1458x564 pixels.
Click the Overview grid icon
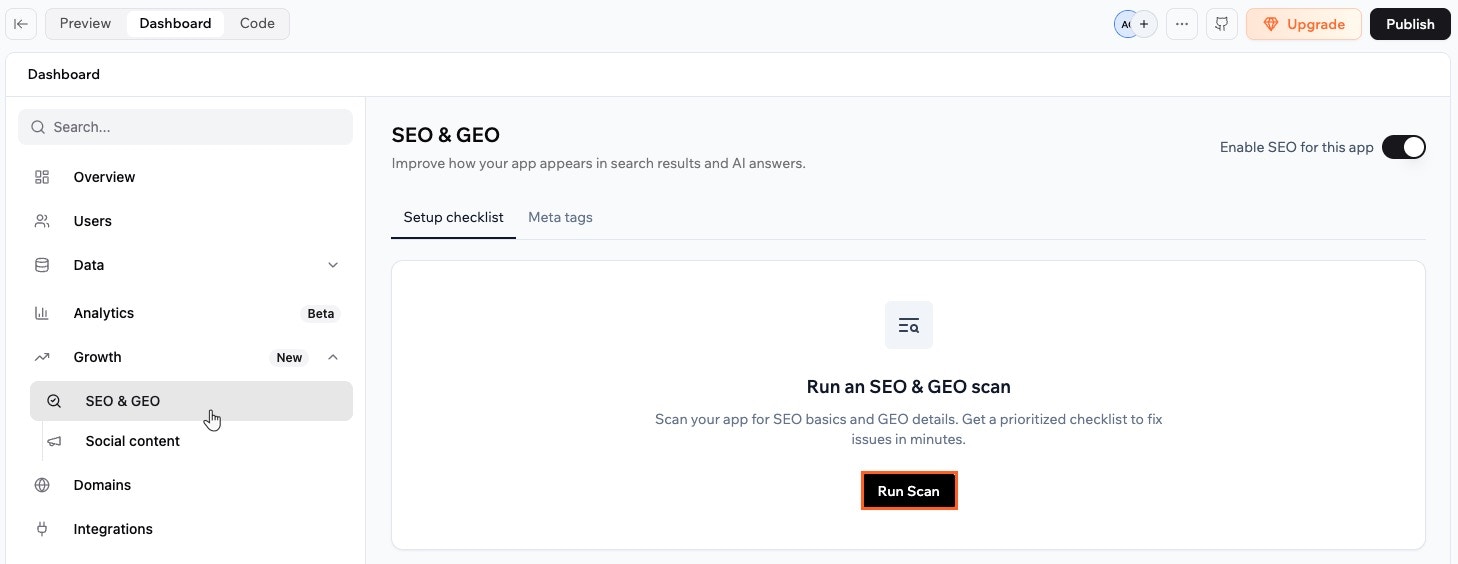[x=42, y=177]
